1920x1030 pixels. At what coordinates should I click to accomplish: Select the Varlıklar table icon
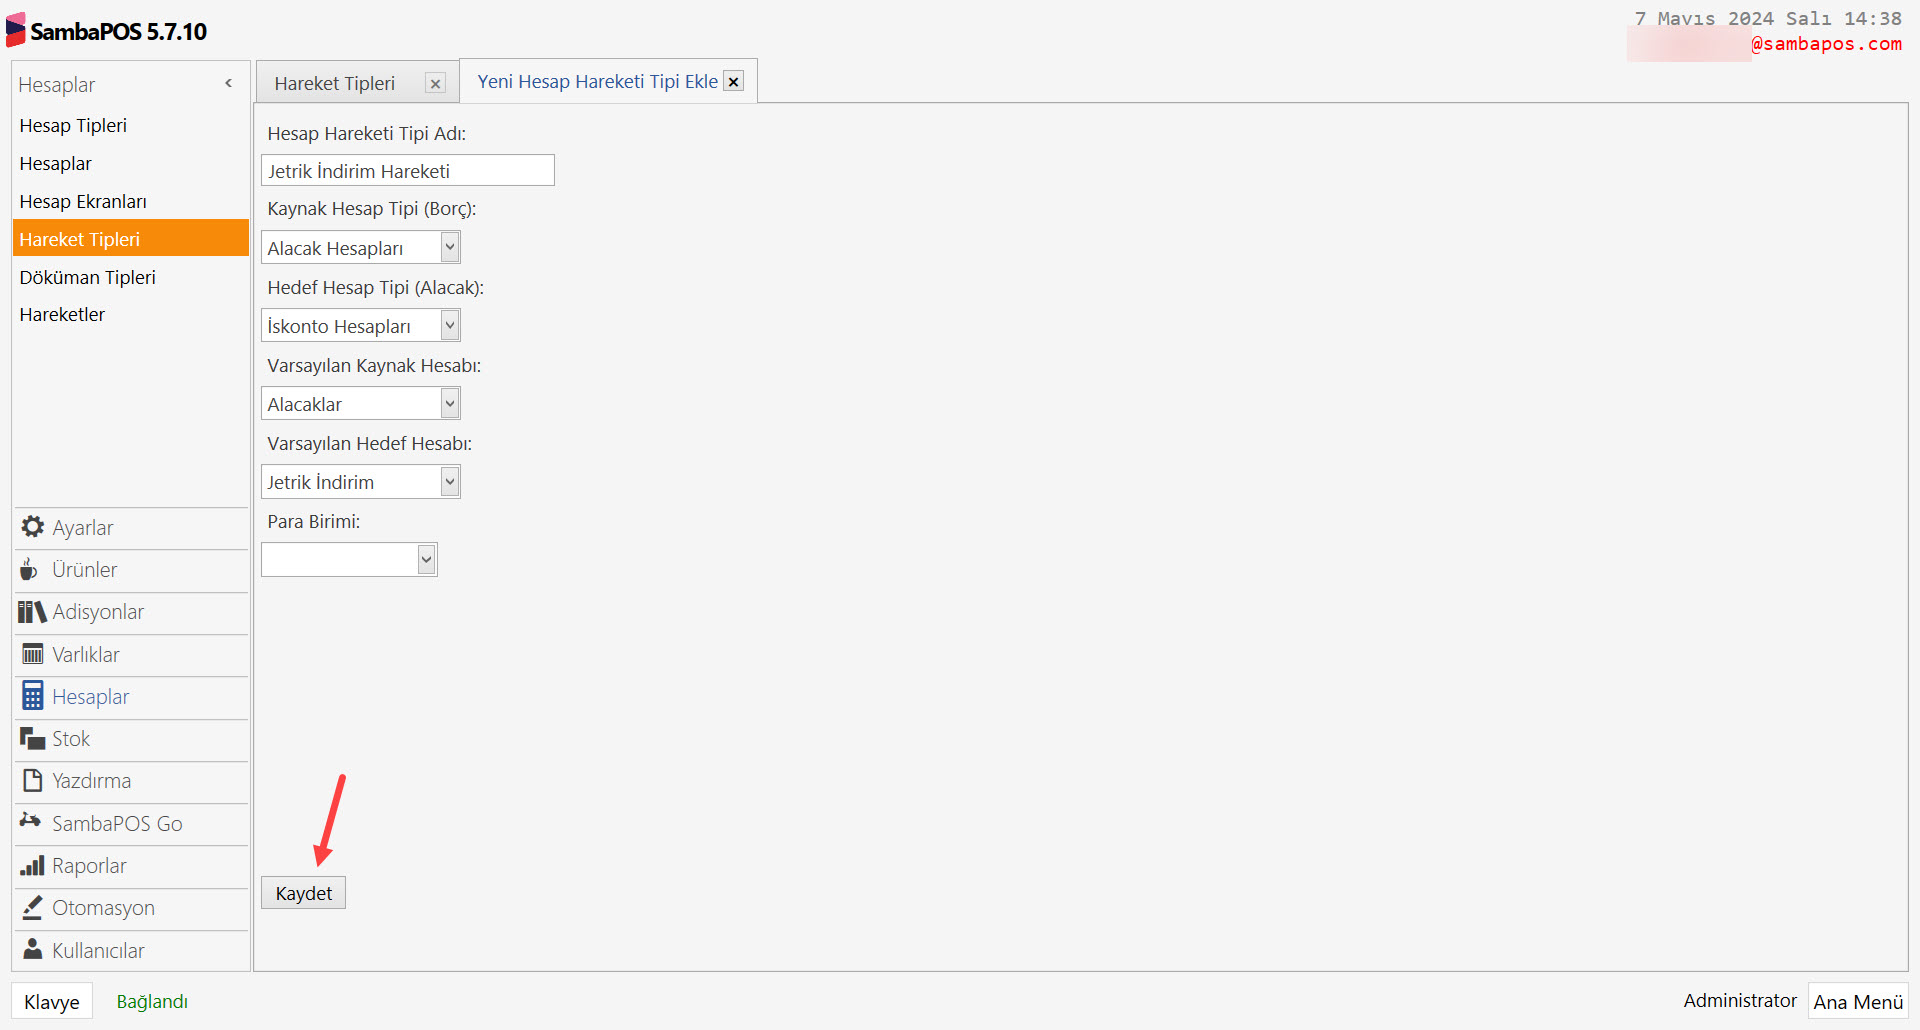pyautogui.click(x=32, y=655)
